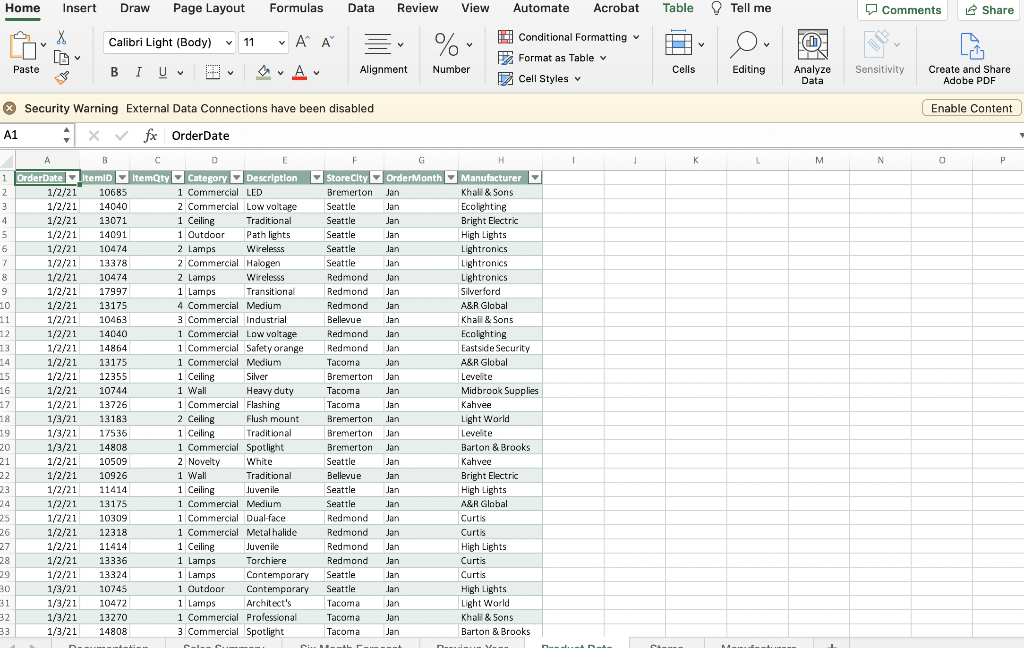The image size is (1024, 648).
Task: Click the Select All corner triangle
Action: coord(7,161)
